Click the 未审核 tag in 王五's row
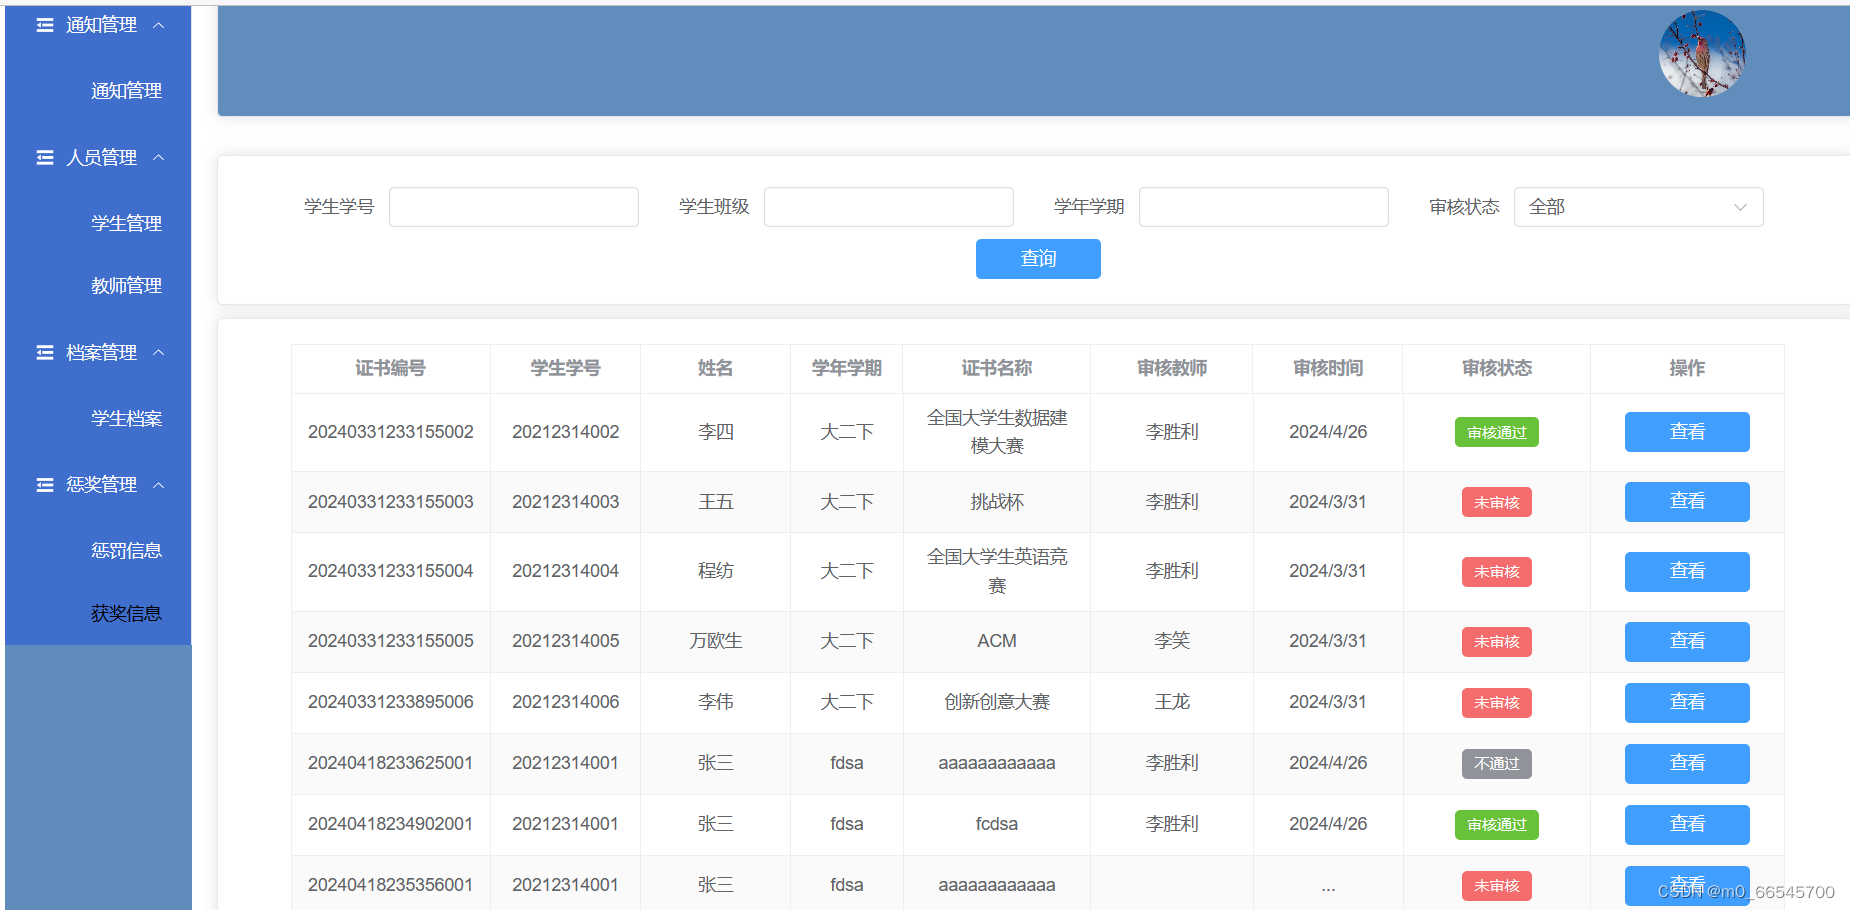 pyautogui.click(x=1497, y=502)
